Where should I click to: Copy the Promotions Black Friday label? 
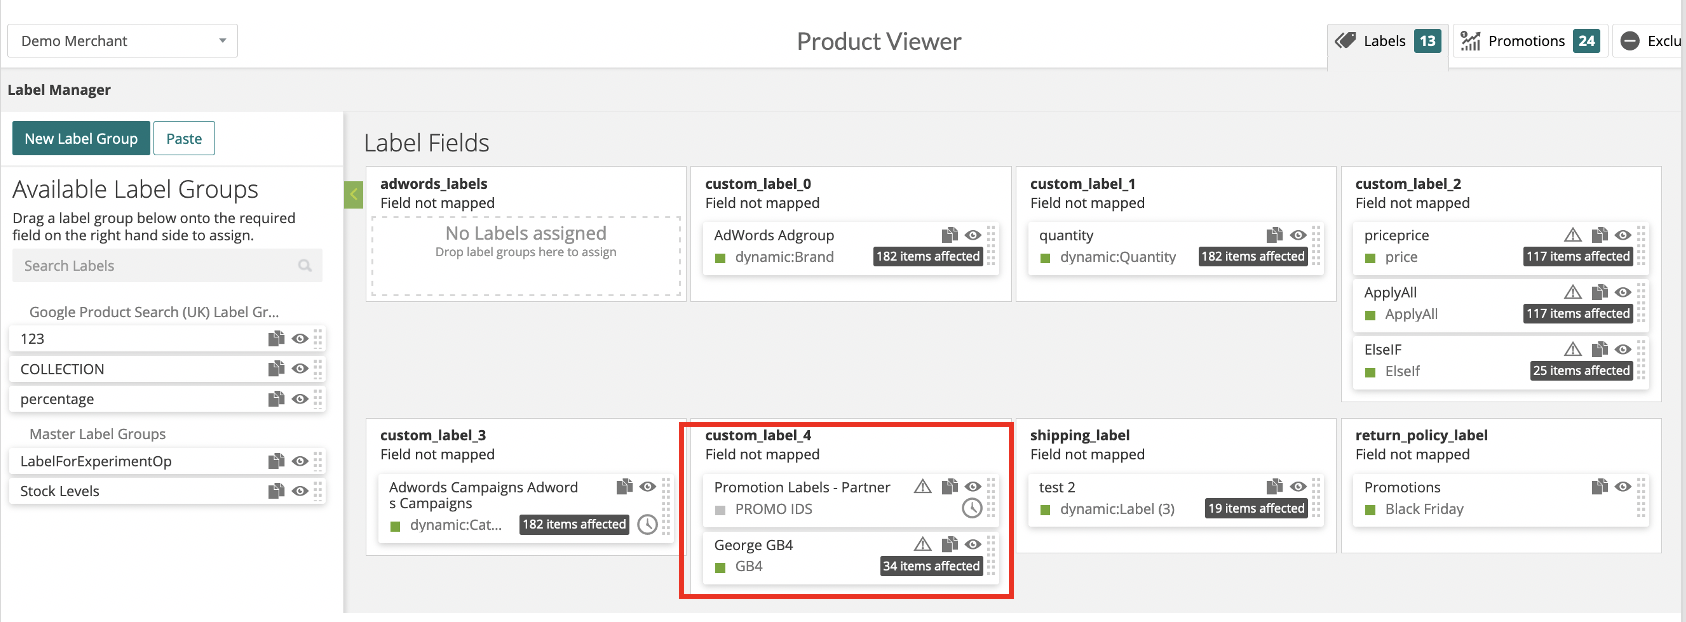pos(1600,487)
